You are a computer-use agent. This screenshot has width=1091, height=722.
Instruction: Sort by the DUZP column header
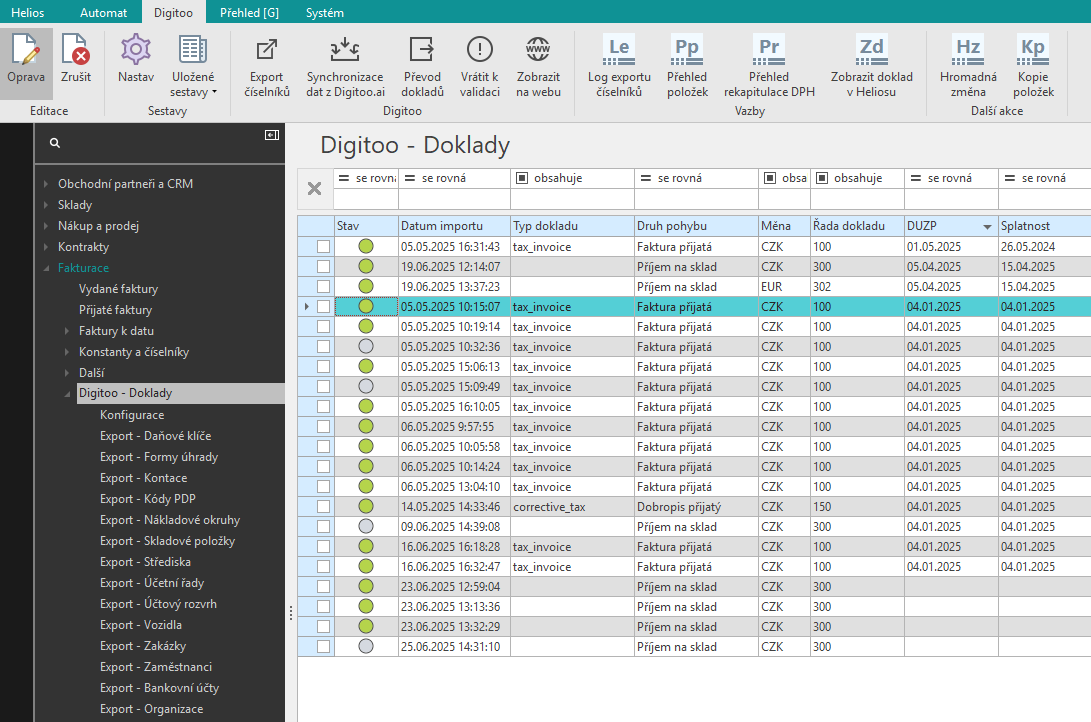click(x=951, y=226)
